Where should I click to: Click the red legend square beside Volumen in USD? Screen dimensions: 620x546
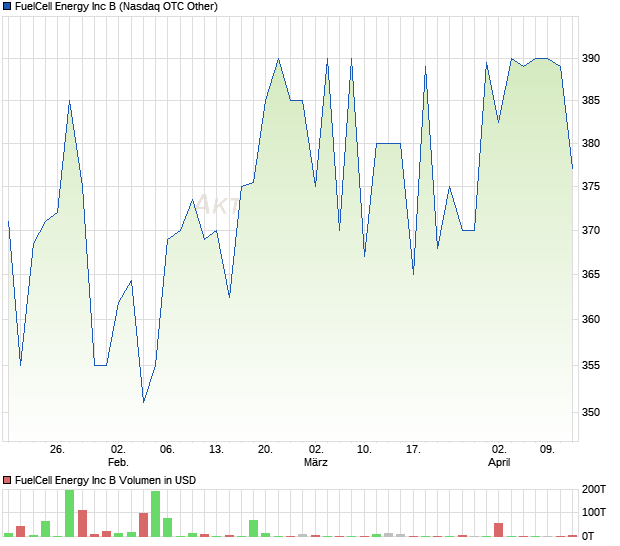point(7,480)
